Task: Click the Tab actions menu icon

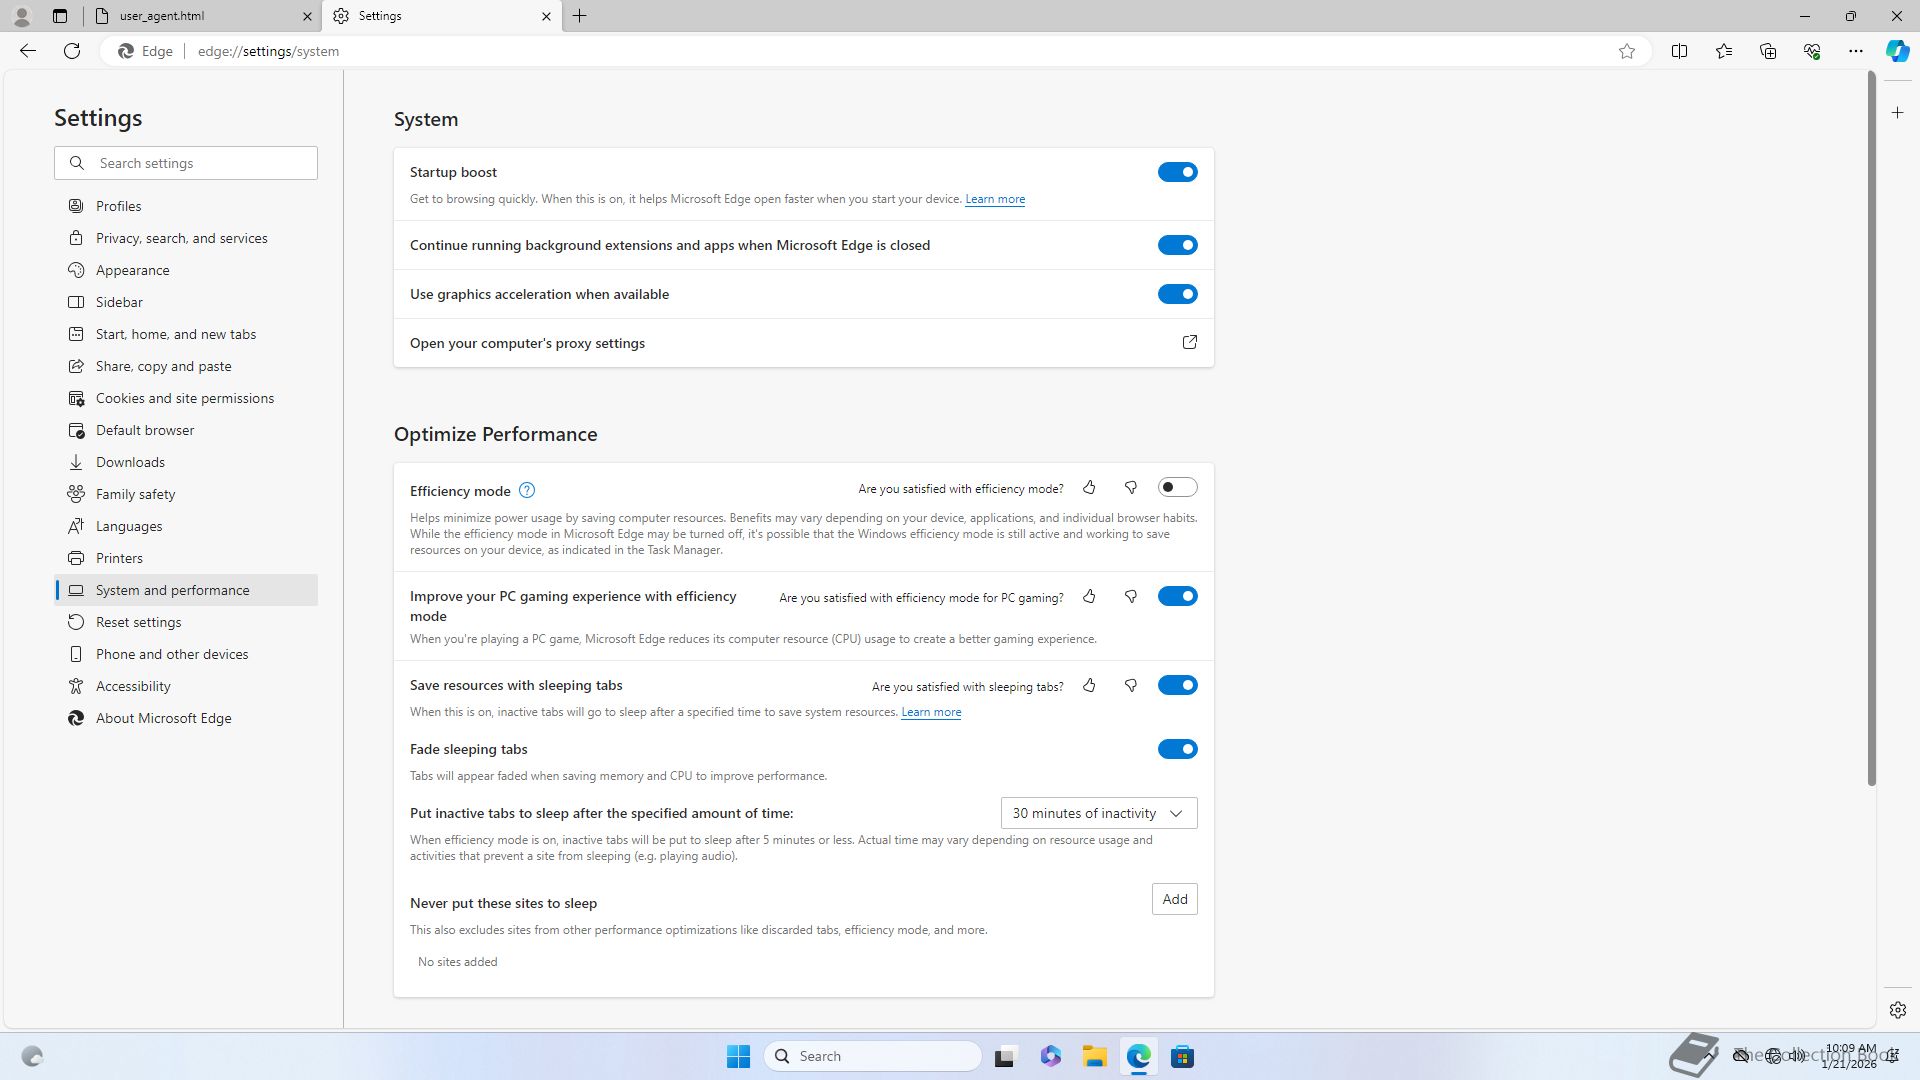Action: click(x=60, y=16)
